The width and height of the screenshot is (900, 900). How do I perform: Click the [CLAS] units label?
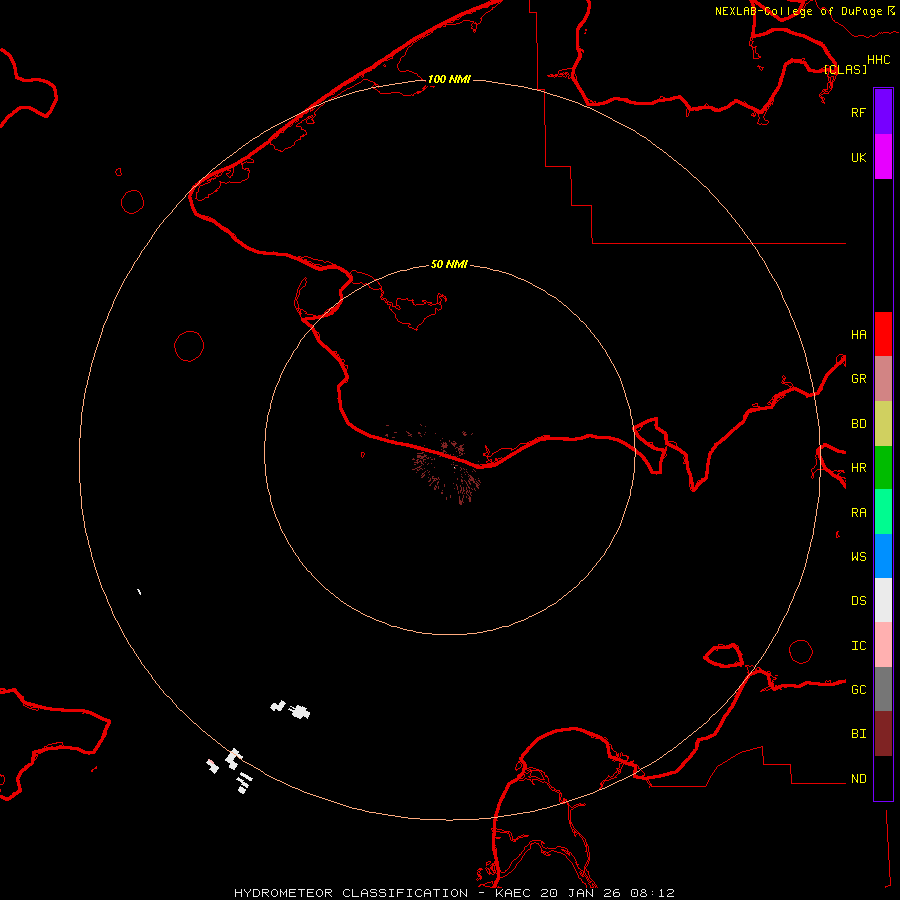[x=845, y=70]
